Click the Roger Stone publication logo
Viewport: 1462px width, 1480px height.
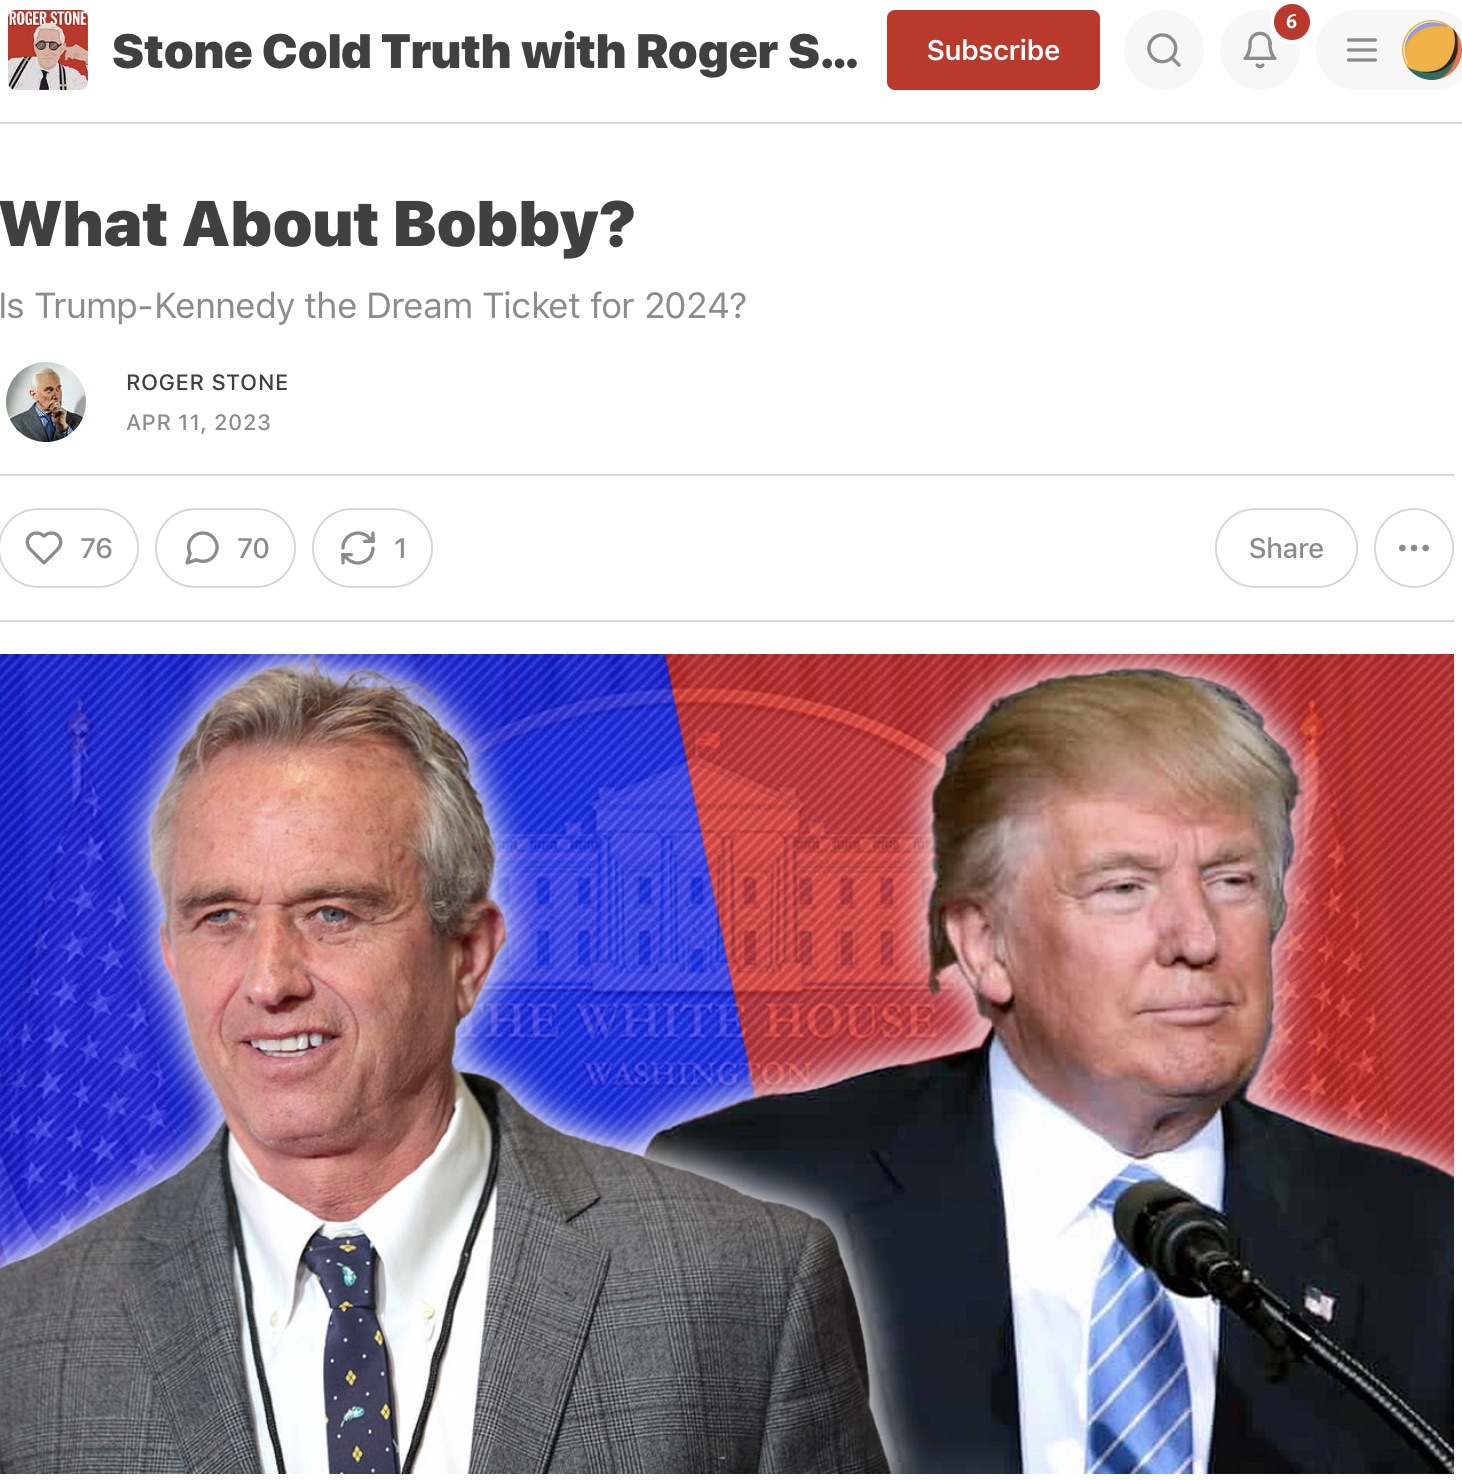point(48,50)
